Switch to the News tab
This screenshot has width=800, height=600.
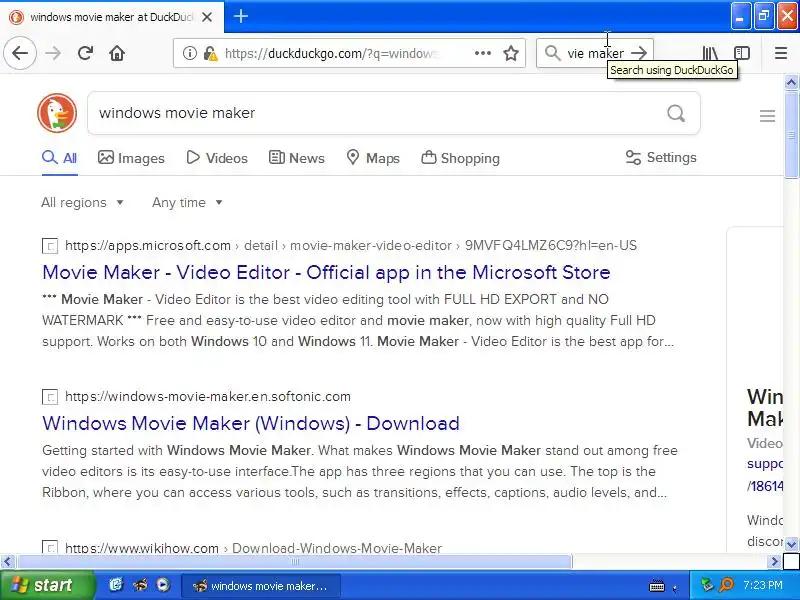click(296, 158)
